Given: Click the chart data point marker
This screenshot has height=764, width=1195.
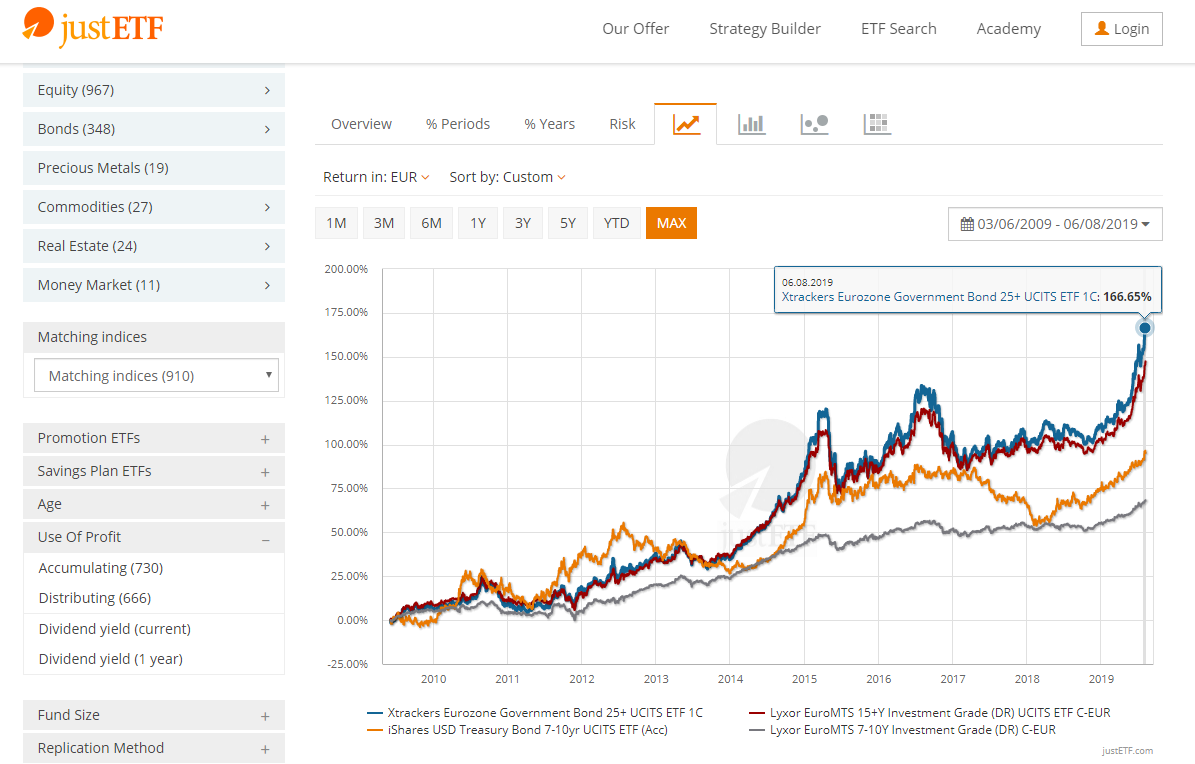Looking at the screenshot, I should (x=1145, y=328).
